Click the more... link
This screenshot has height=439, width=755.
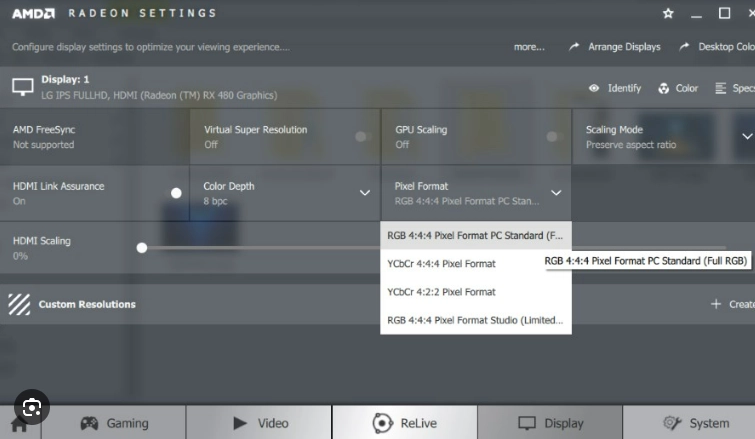(x=529, y=47)
